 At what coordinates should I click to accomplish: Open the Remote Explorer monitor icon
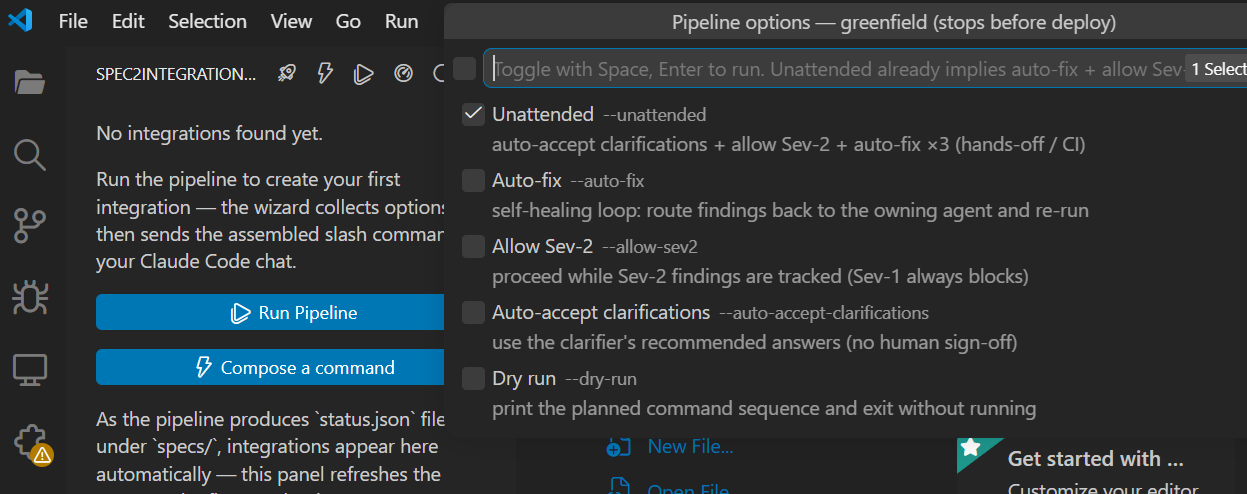tap(30, 370)
